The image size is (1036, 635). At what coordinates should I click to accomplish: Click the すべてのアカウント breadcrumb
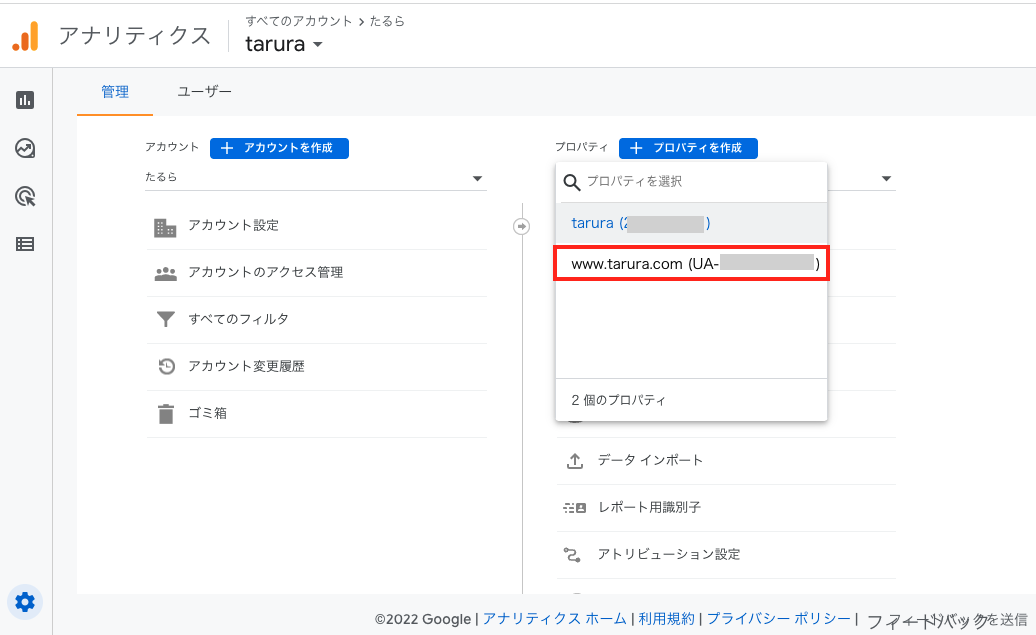299,21
